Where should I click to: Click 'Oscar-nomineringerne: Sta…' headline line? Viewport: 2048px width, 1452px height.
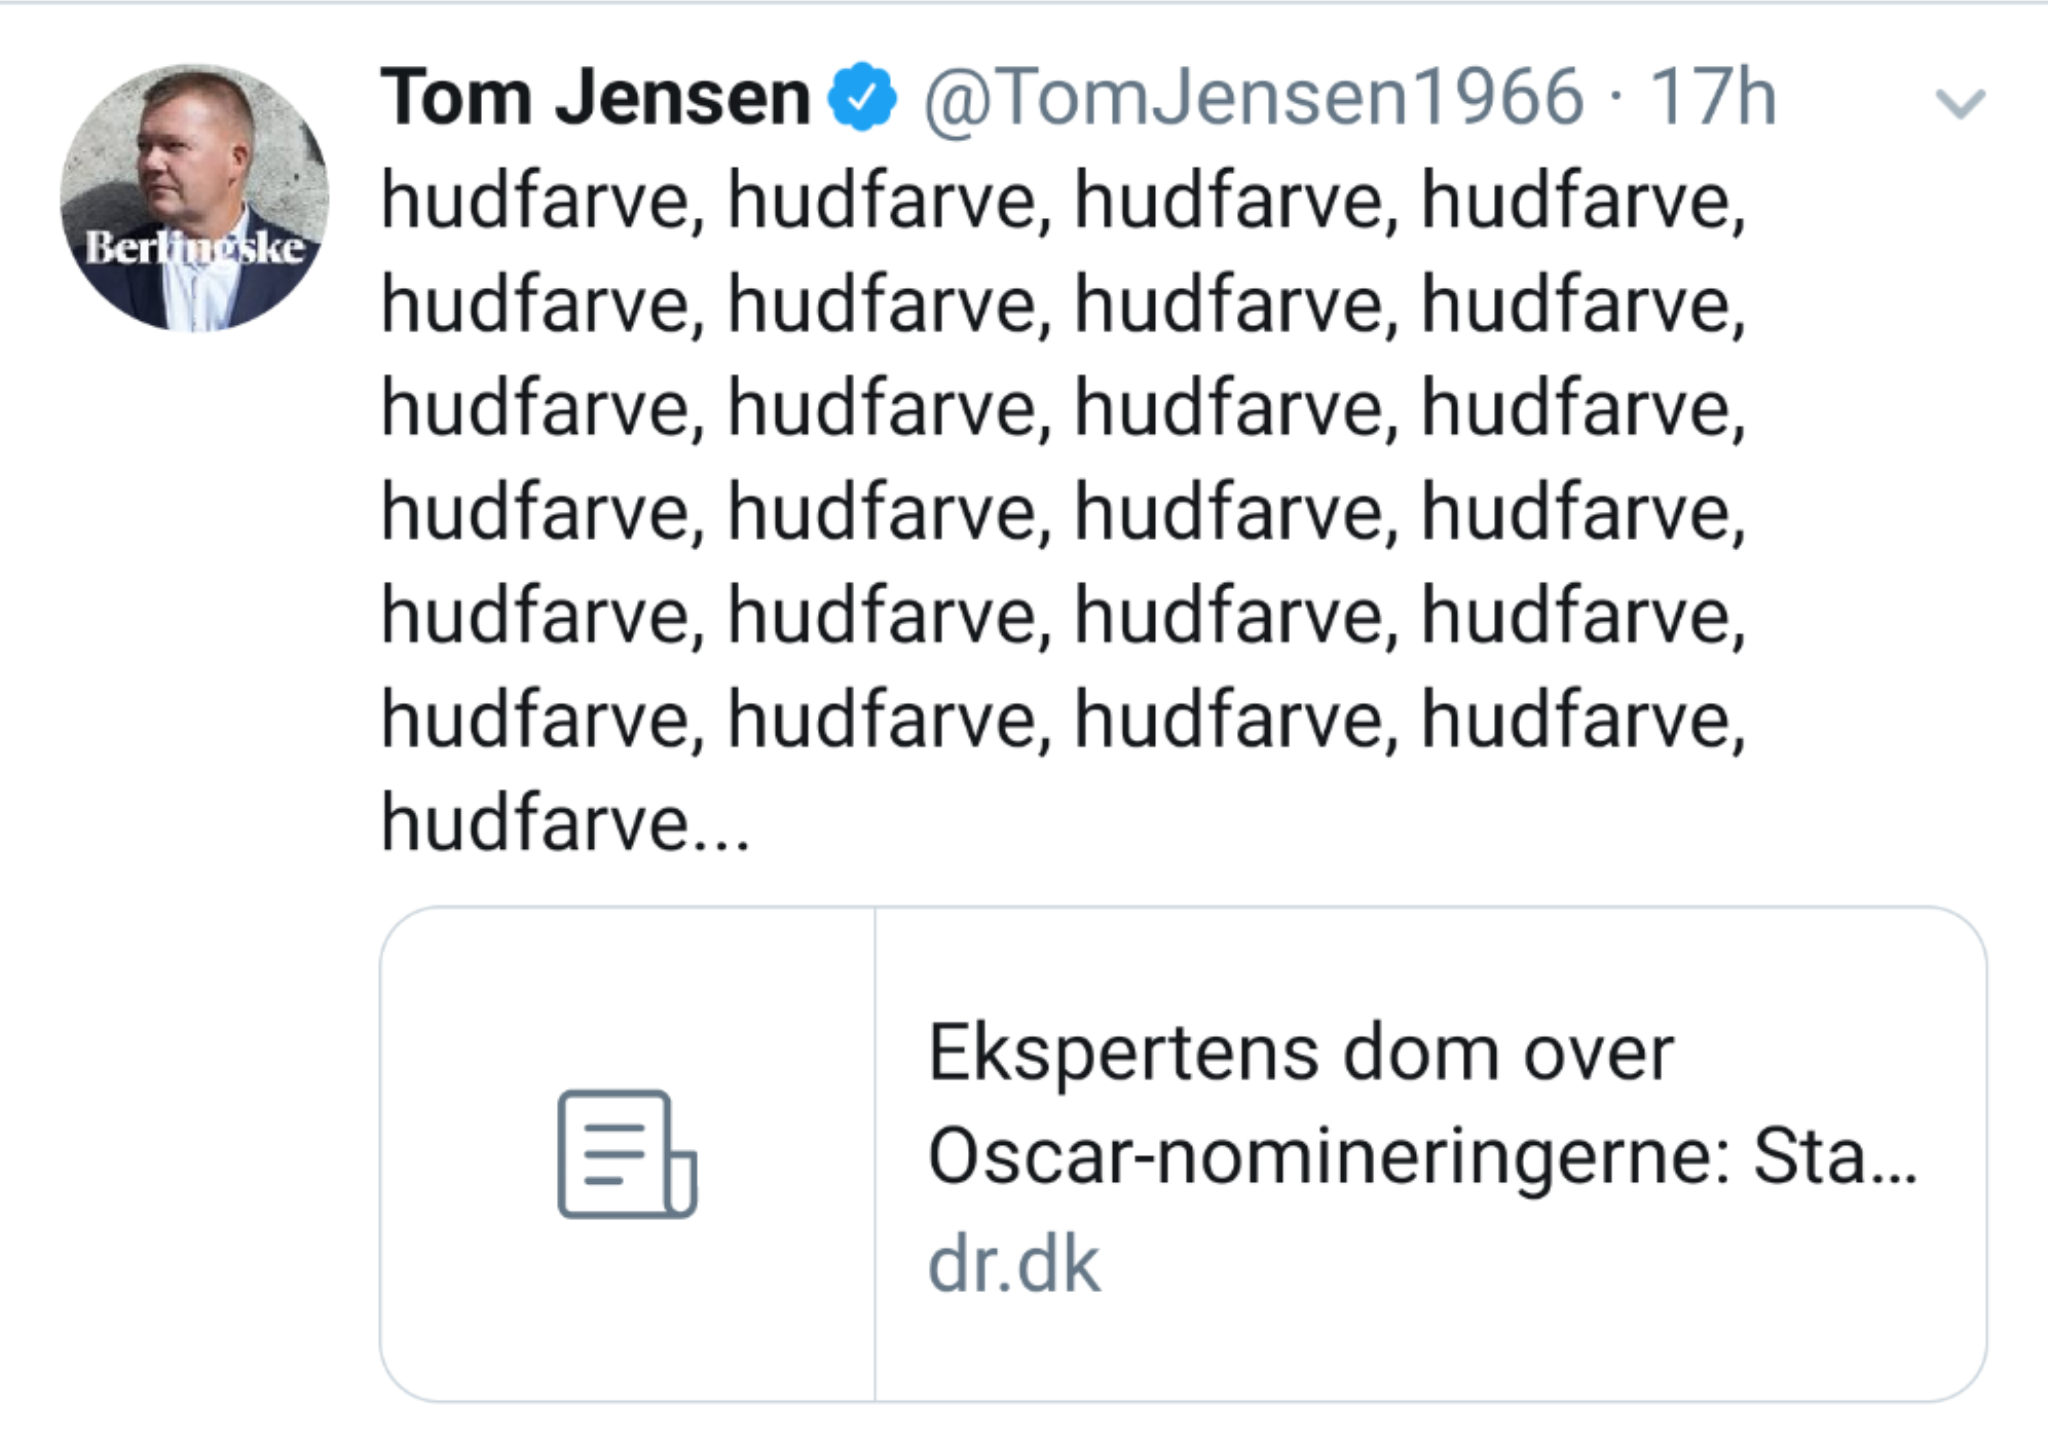(1420, 1157)
